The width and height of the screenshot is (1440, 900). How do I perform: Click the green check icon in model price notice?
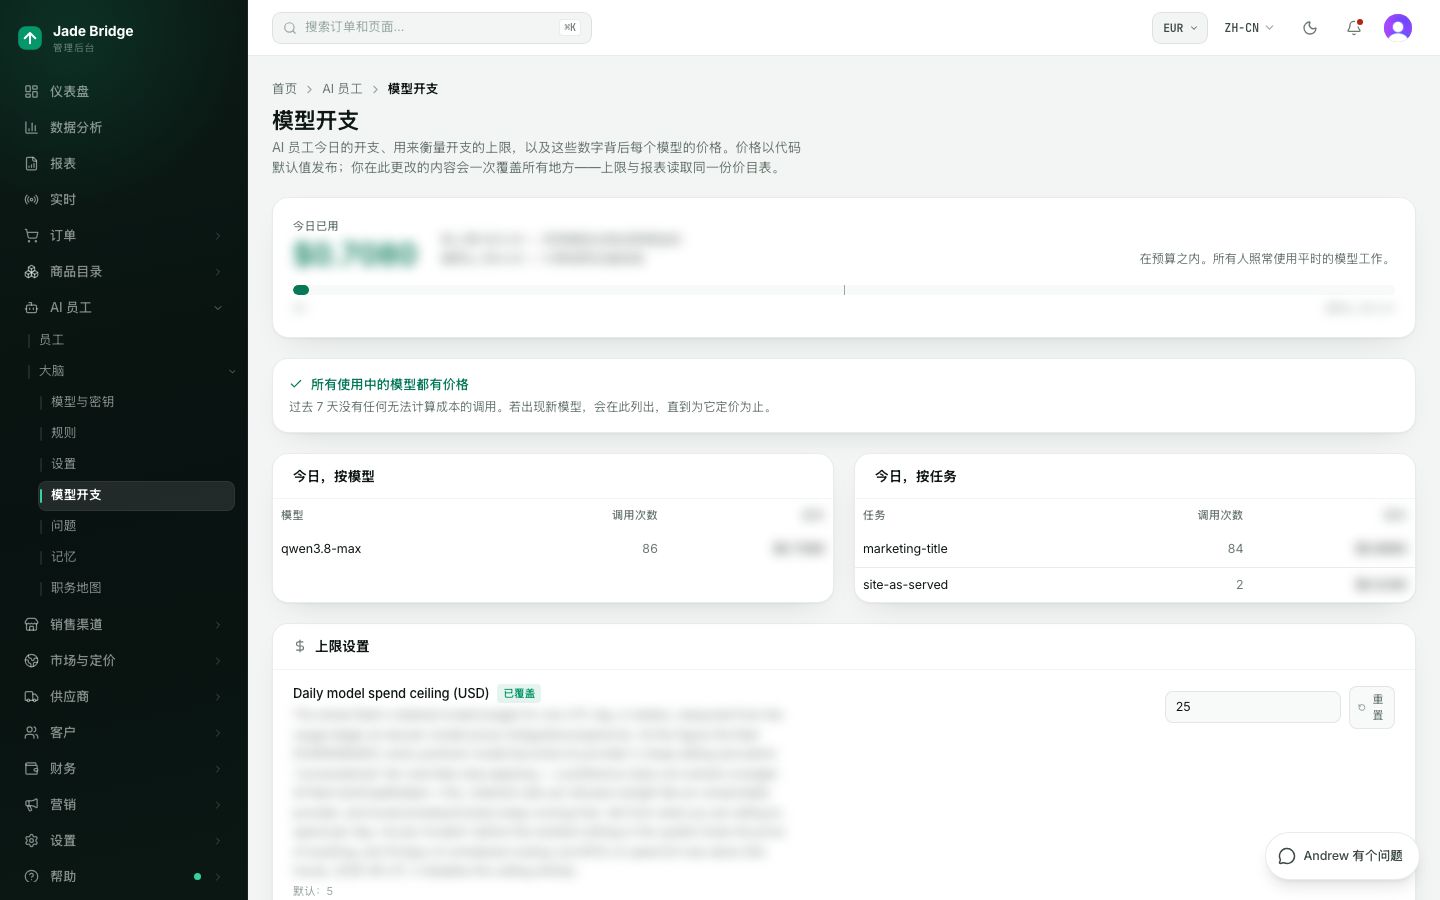click(296, 383)
